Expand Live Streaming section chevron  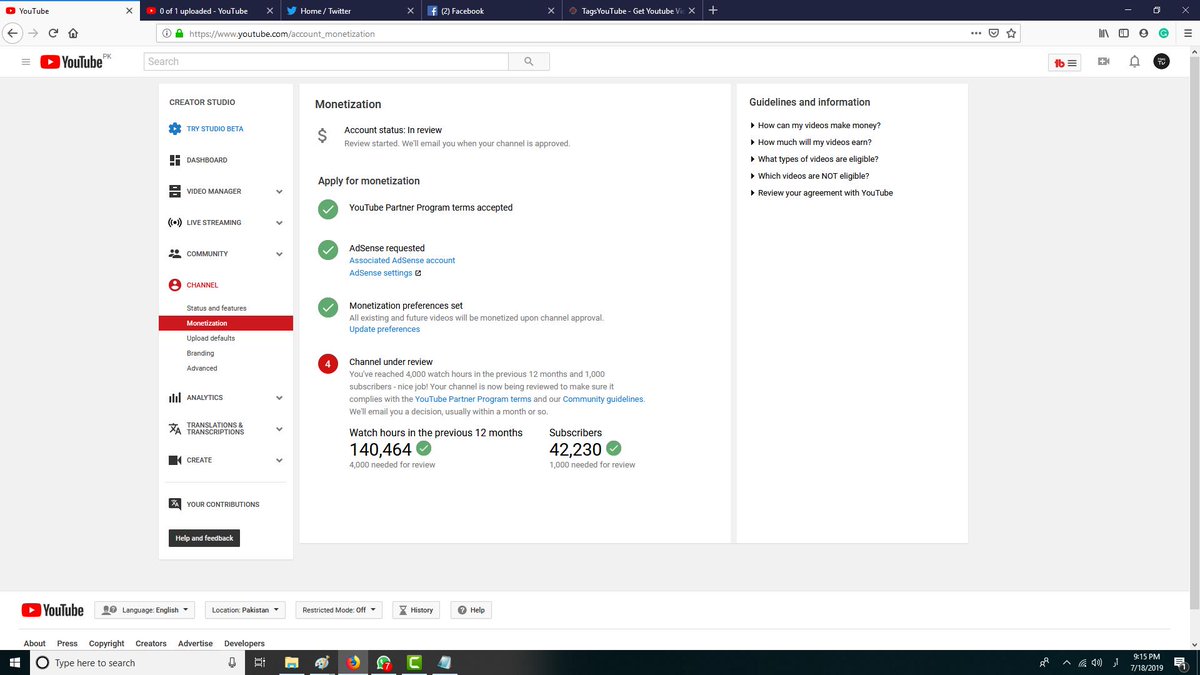point(279,223)
